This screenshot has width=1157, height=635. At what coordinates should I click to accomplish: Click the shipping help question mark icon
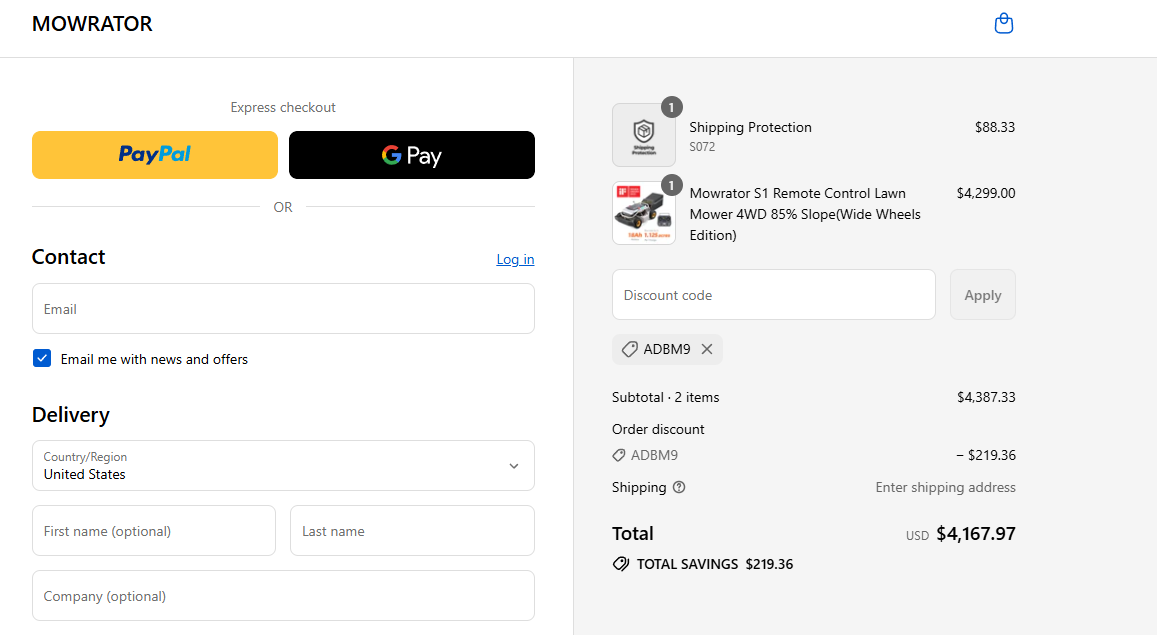pyautogui.click(x=679, y=487)
